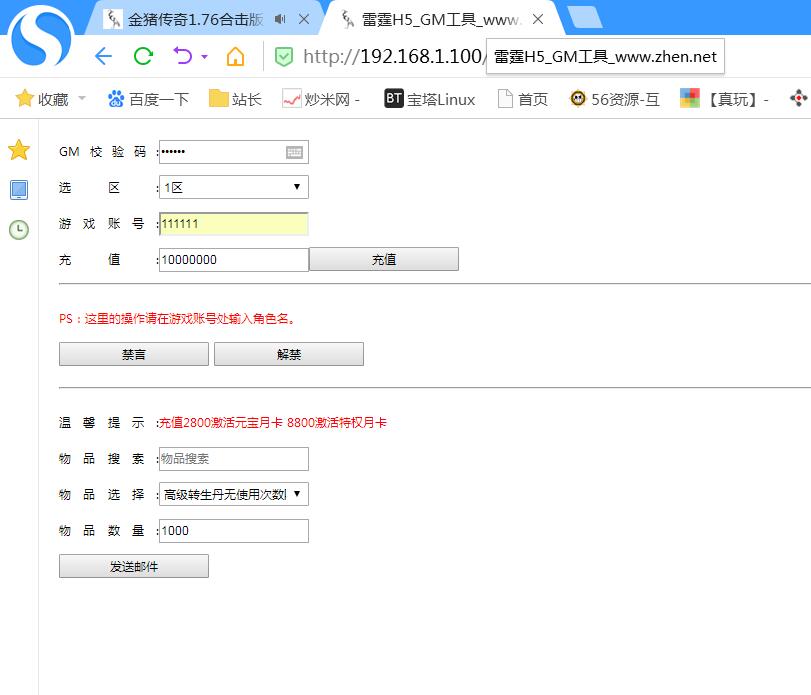Open the history clock icon in the sidebar
Viewport: 811px width, 695px height.
[x=18, y=229]
